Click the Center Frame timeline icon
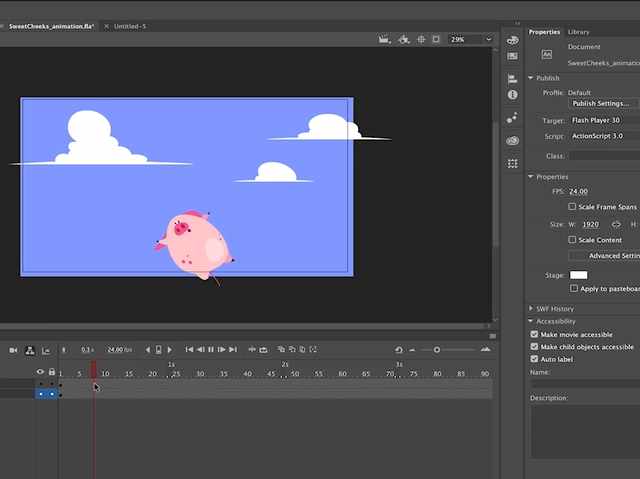The height and width of the screenshot is (479, 640). click(252, 350)
